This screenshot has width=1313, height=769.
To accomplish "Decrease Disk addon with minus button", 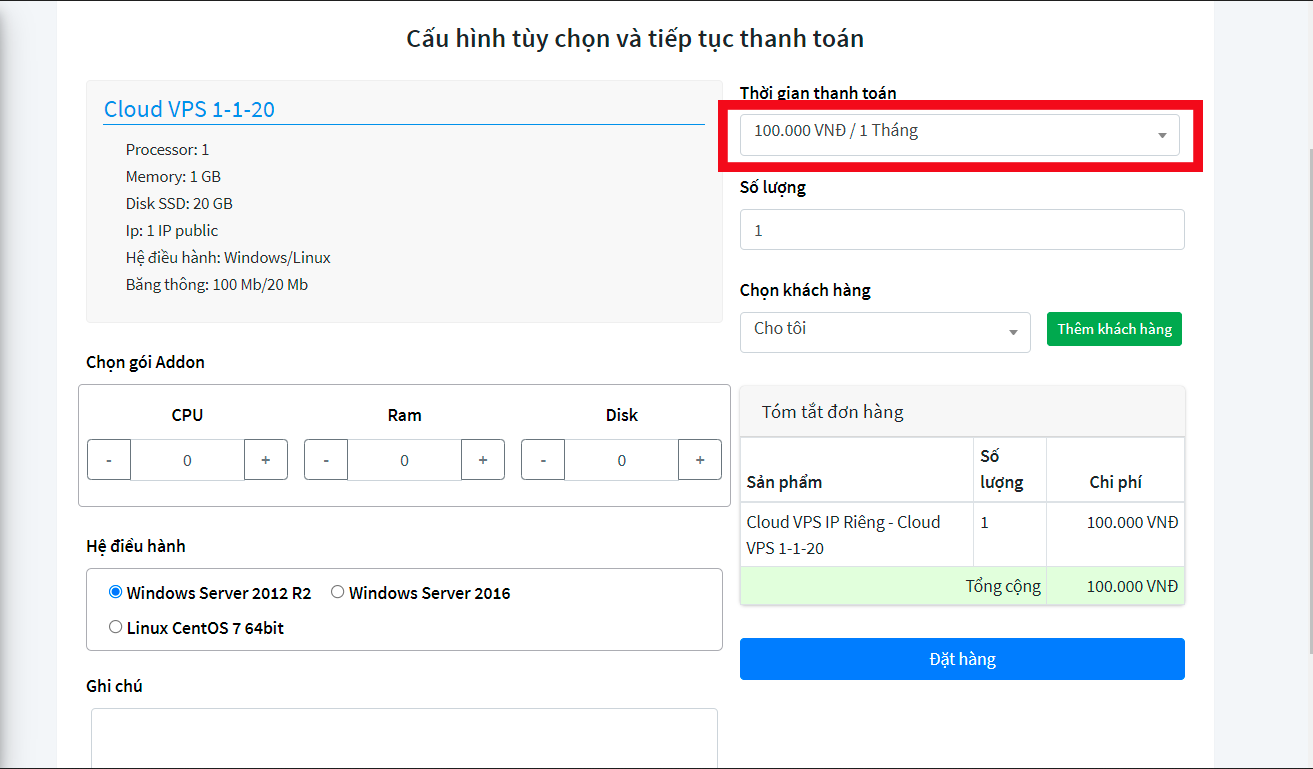I will (x=543, y=460).
